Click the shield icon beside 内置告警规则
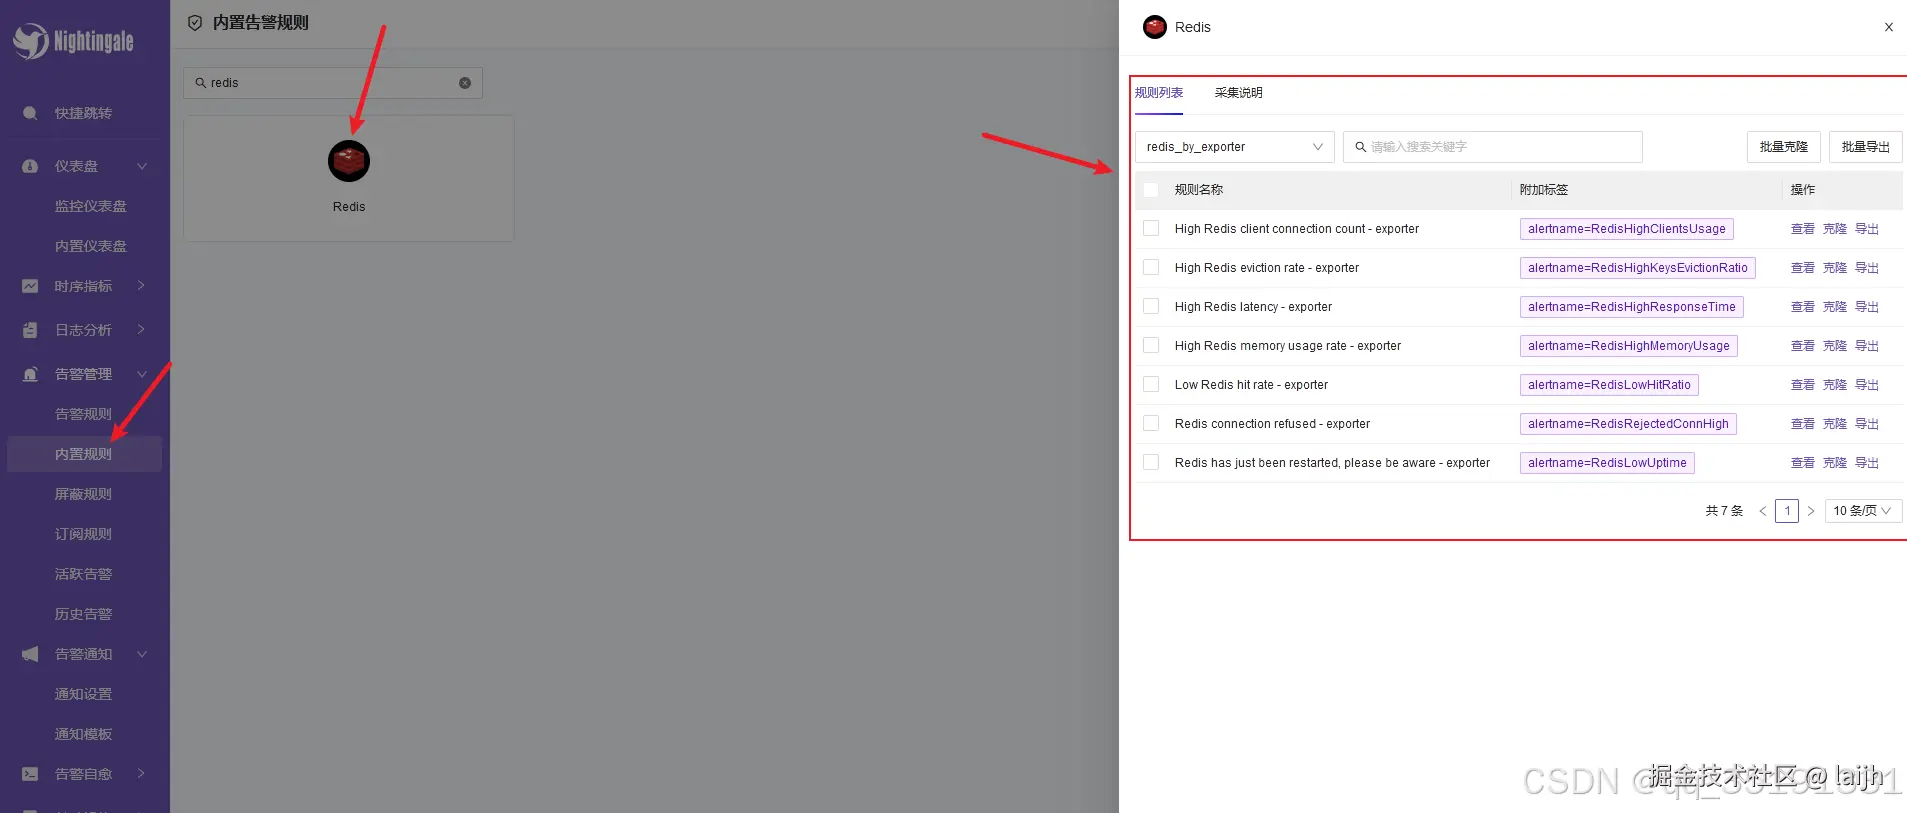The image size is (1907, 813). click(195, 22)
